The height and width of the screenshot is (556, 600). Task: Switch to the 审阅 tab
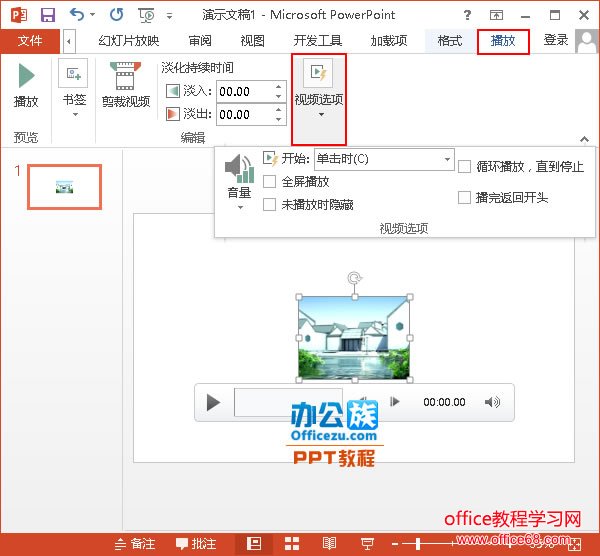point(200,41)
